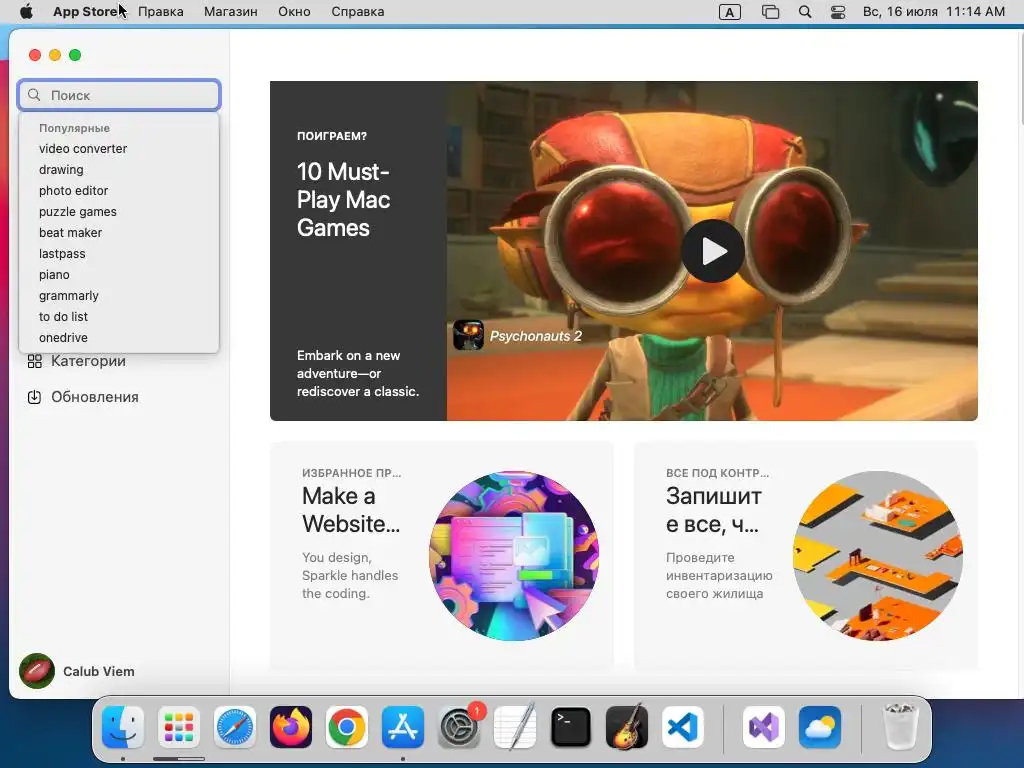Select the 'beat maker' suggestion
1024x768 pixels.
click(x=119, y=232)
